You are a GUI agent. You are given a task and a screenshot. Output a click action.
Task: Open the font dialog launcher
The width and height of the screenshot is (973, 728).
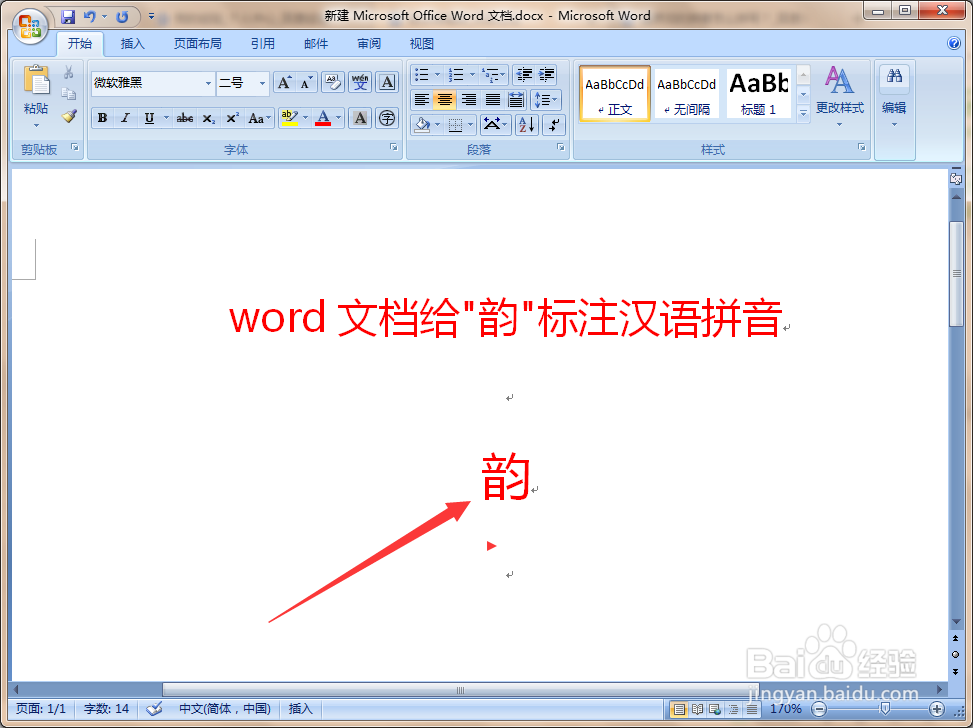click(393, 147)
